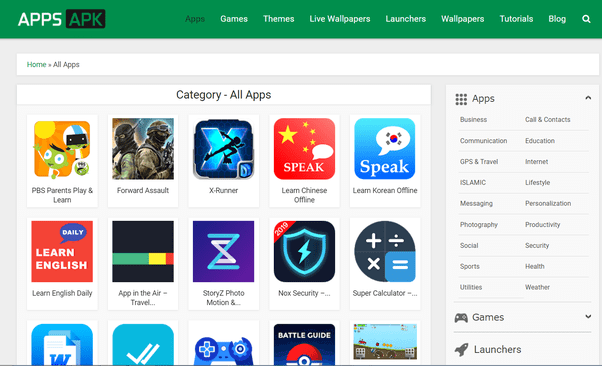The height and width of the screenshot is (366, 602).
Task: Open the hill racing game thumbnail
Action: (x=385, y=341)
